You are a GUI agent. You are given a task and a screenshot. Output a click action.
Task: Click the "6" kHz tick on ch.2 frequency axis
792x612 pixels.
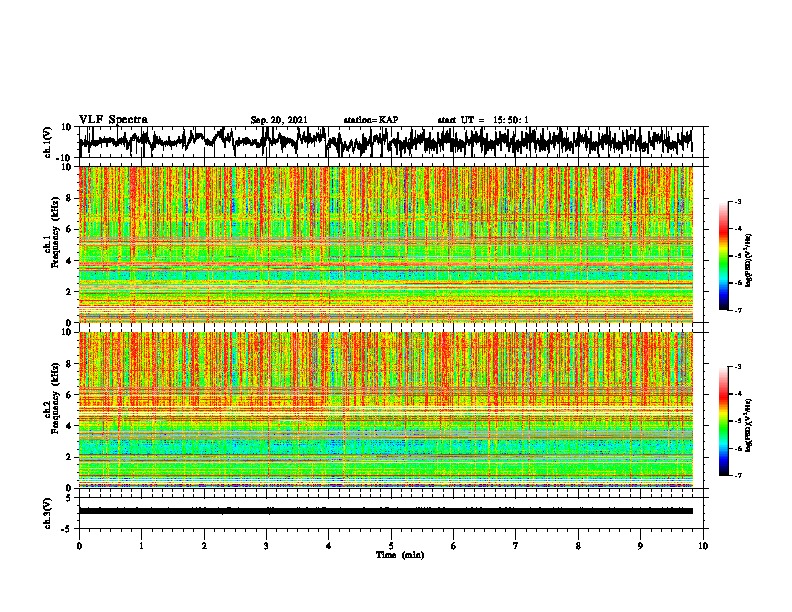[69, 395]
